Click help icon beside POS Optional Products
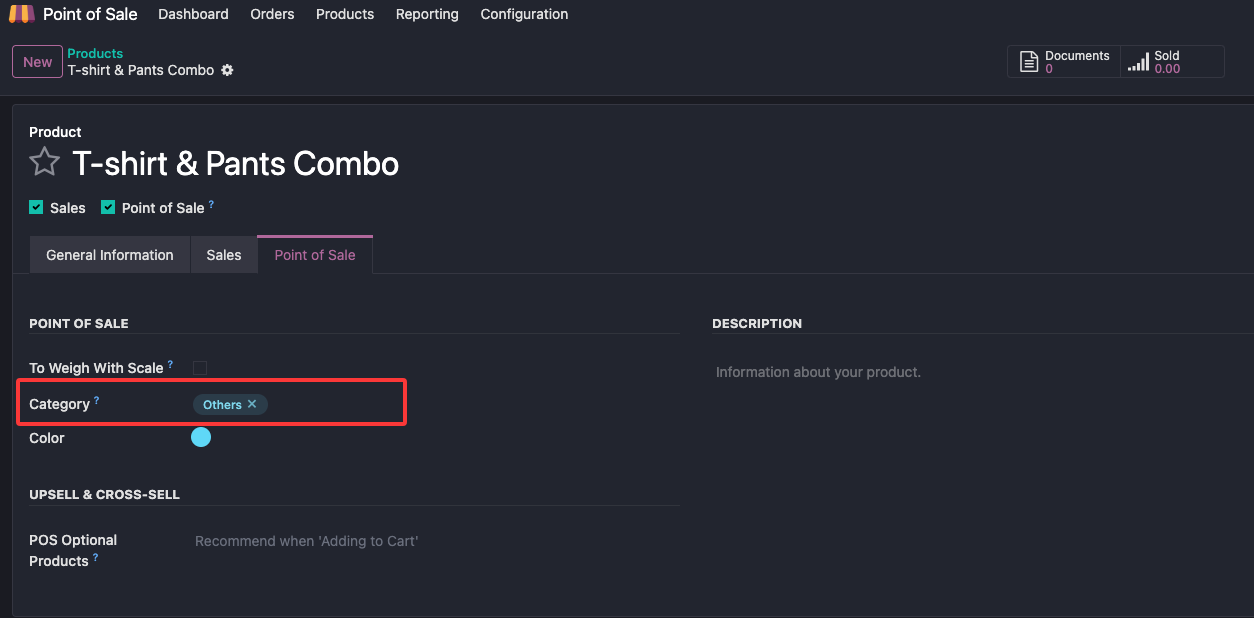This screenshot has height=618, width=1254. [96, 558]
